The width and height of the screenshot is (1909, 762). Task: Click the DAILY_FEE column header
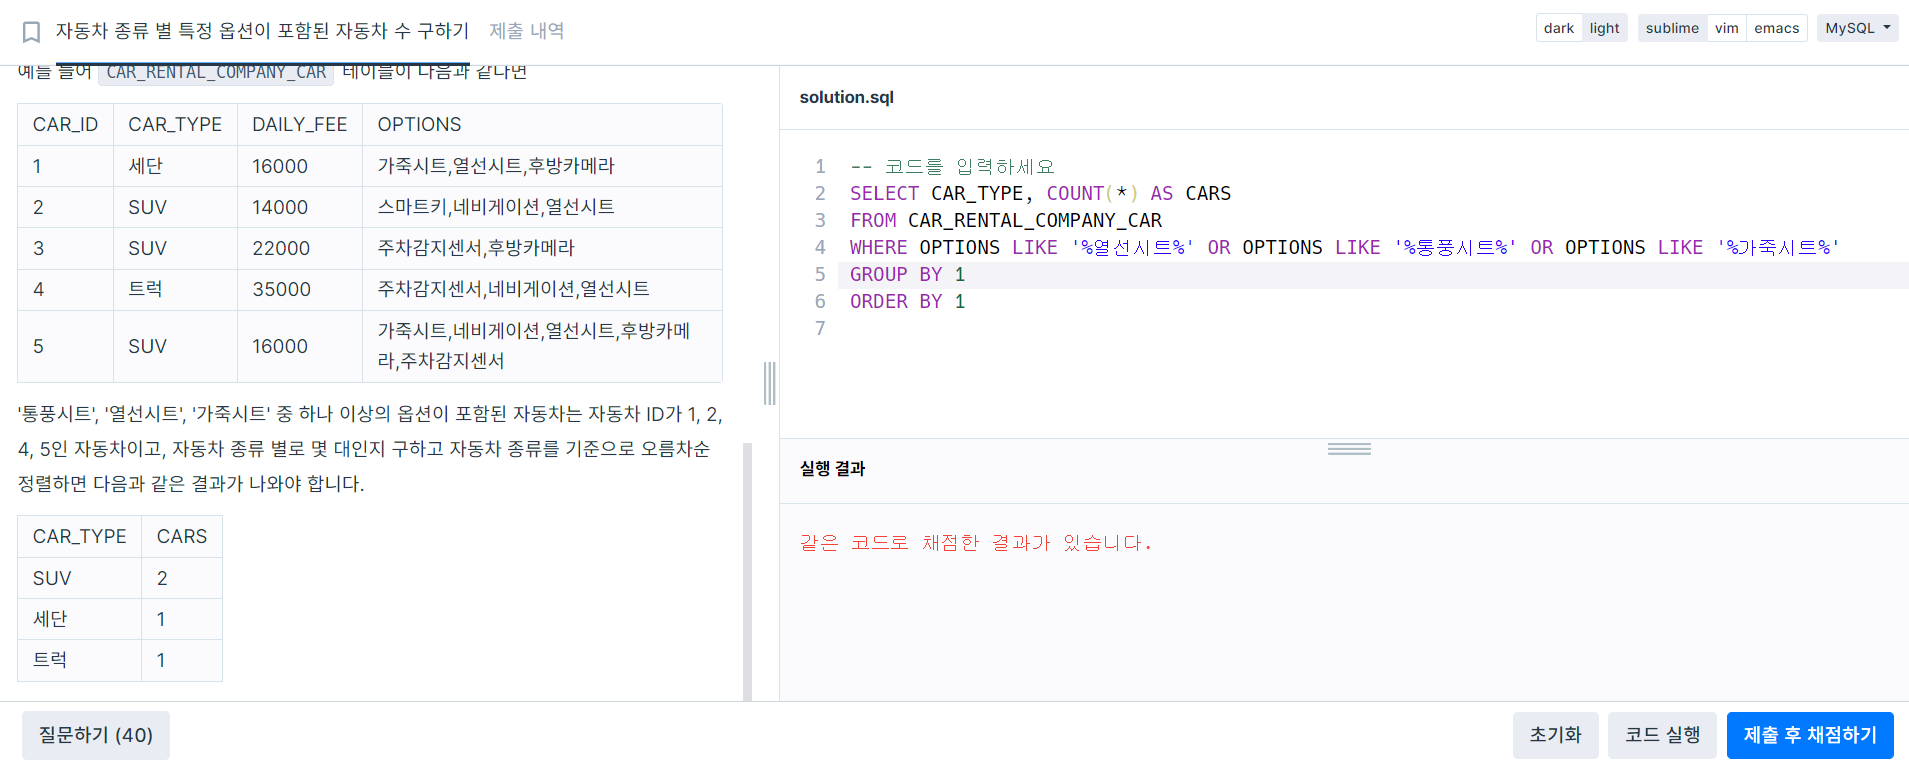pos(299,125)
